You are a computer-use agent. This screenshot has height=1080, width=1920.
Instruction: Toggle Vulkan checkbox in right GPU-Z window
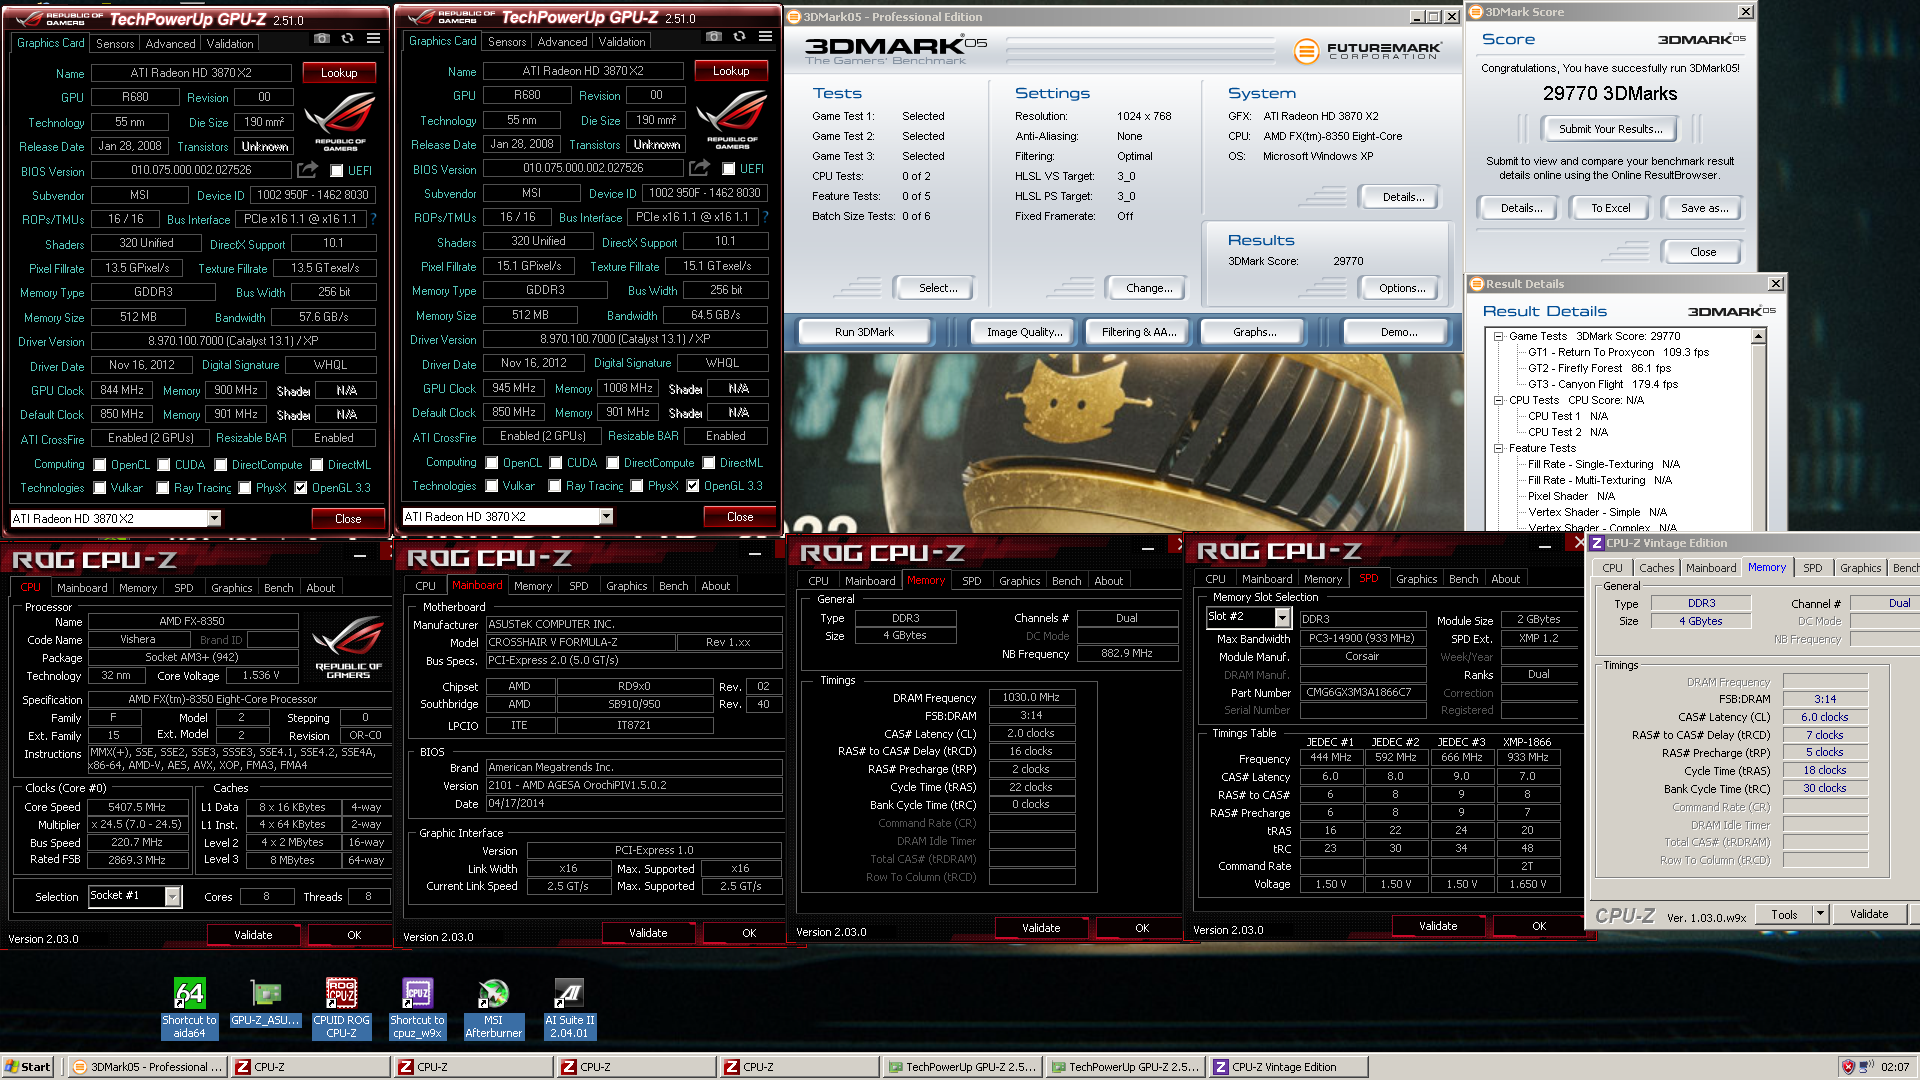point(492,486)
